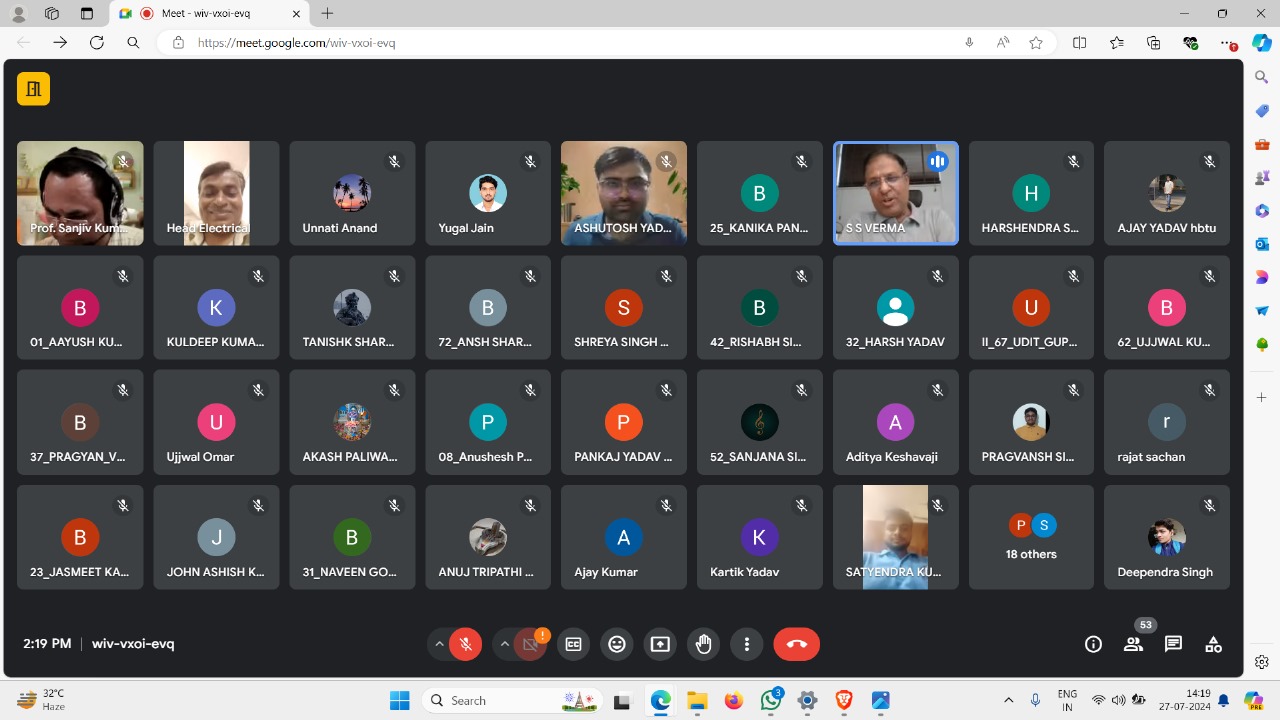
Task: Show the participants list with 53 people
Action: [1133, 645]
